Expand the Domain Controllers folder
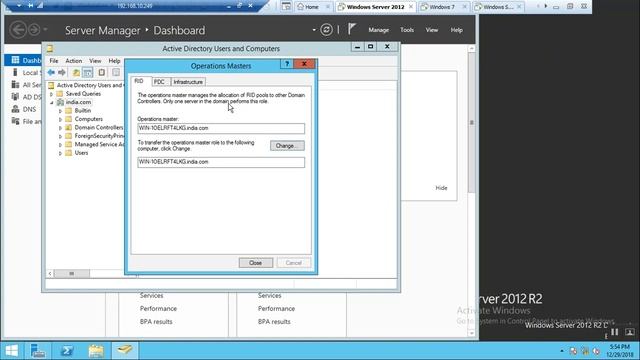The width and height of the screenshot is (640, 360). tap(60, 128)
